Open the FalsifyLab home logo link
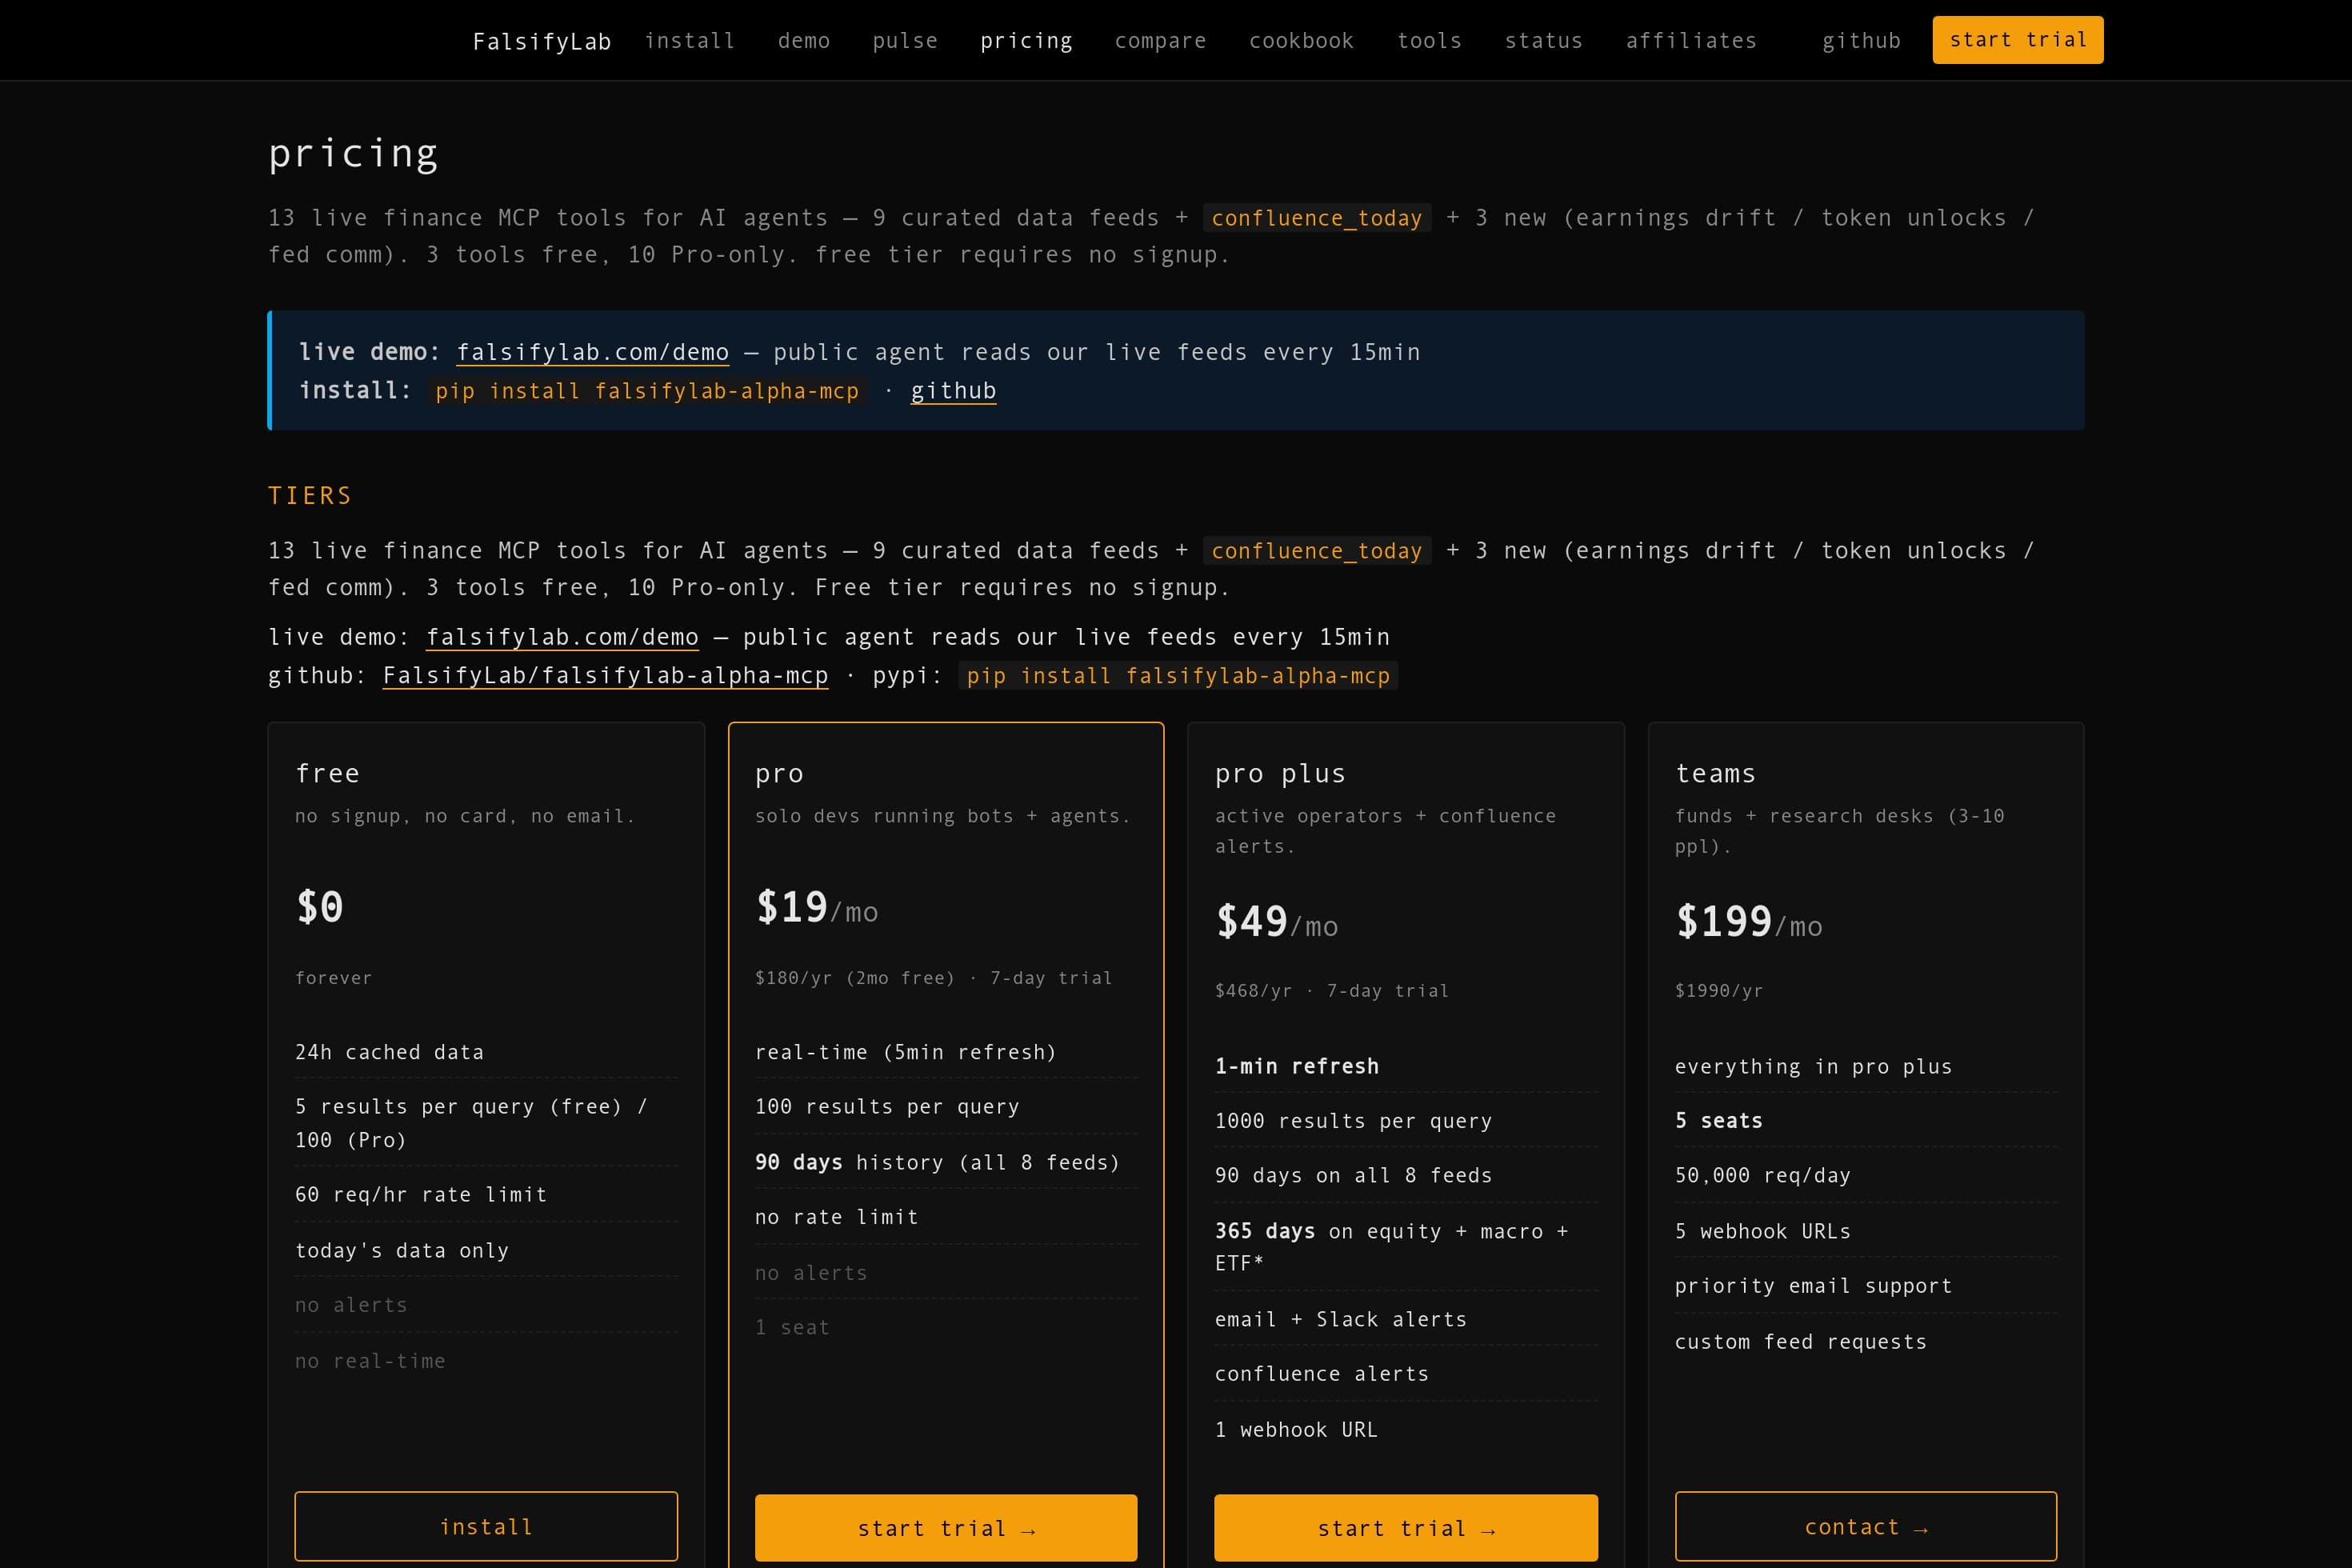 click(x=541, y=41)
